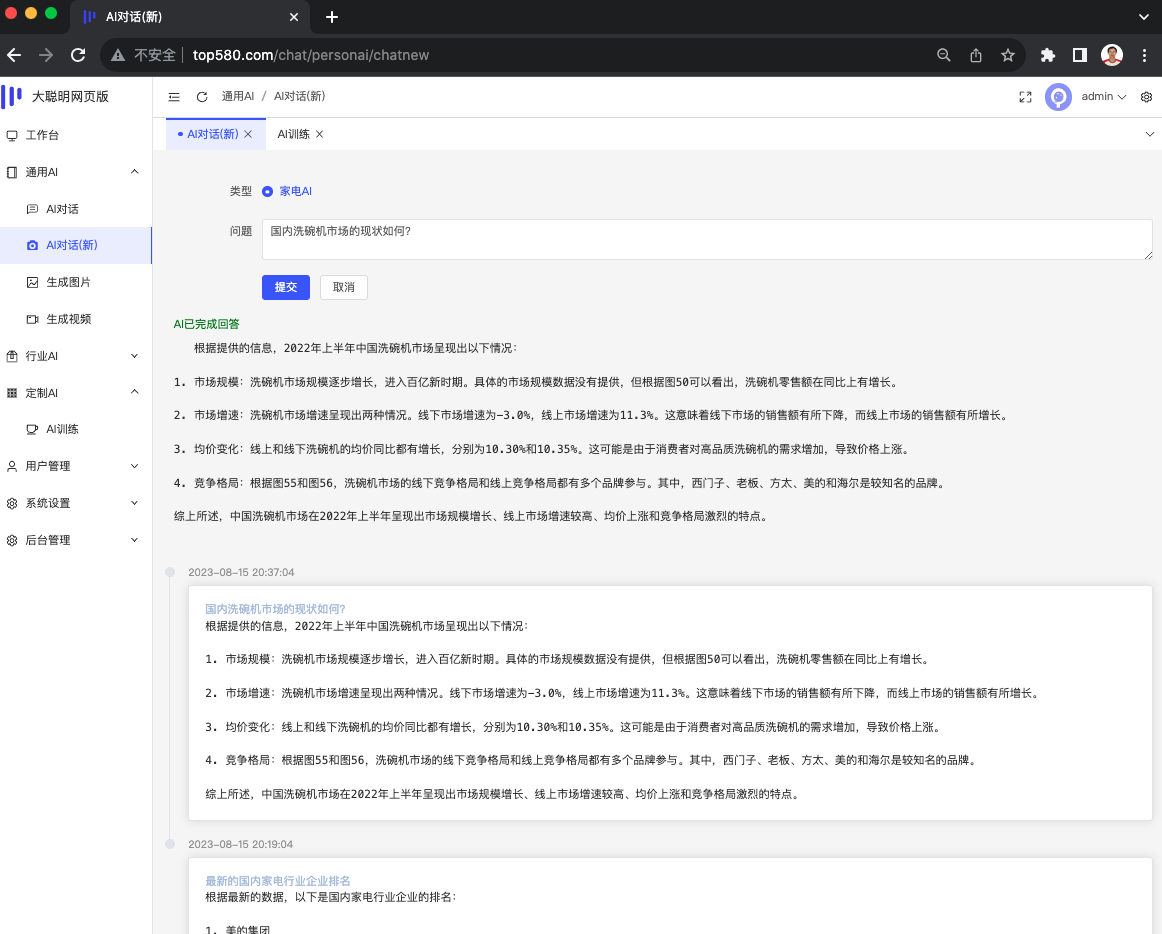Select the 家电AI radio button

pyautogui.click(x=268, y=191)
